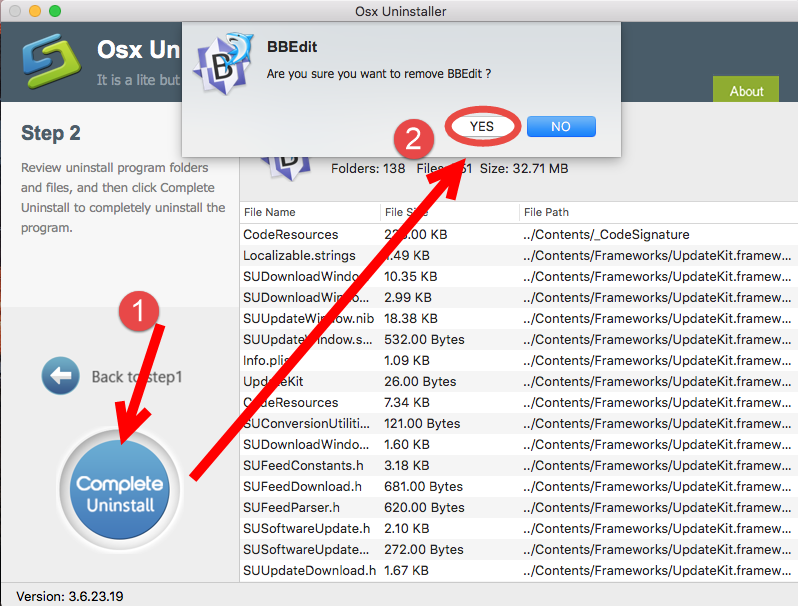Click the 10.35 KB file size cell
Image resolution: width=798 pixels, height=606 pixels.
[x=410, y=276]
